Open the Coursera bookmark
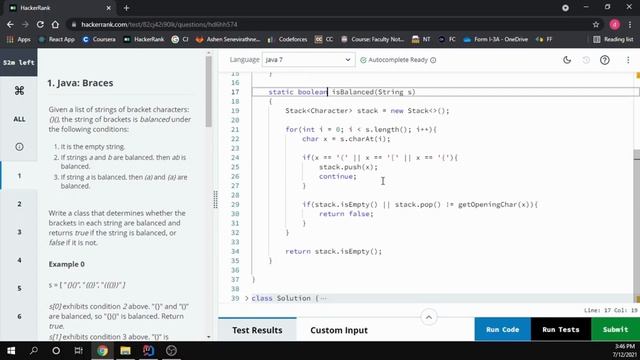Image resolution: width=640 pixels, height=360 pixels. [x=99, y=39]
